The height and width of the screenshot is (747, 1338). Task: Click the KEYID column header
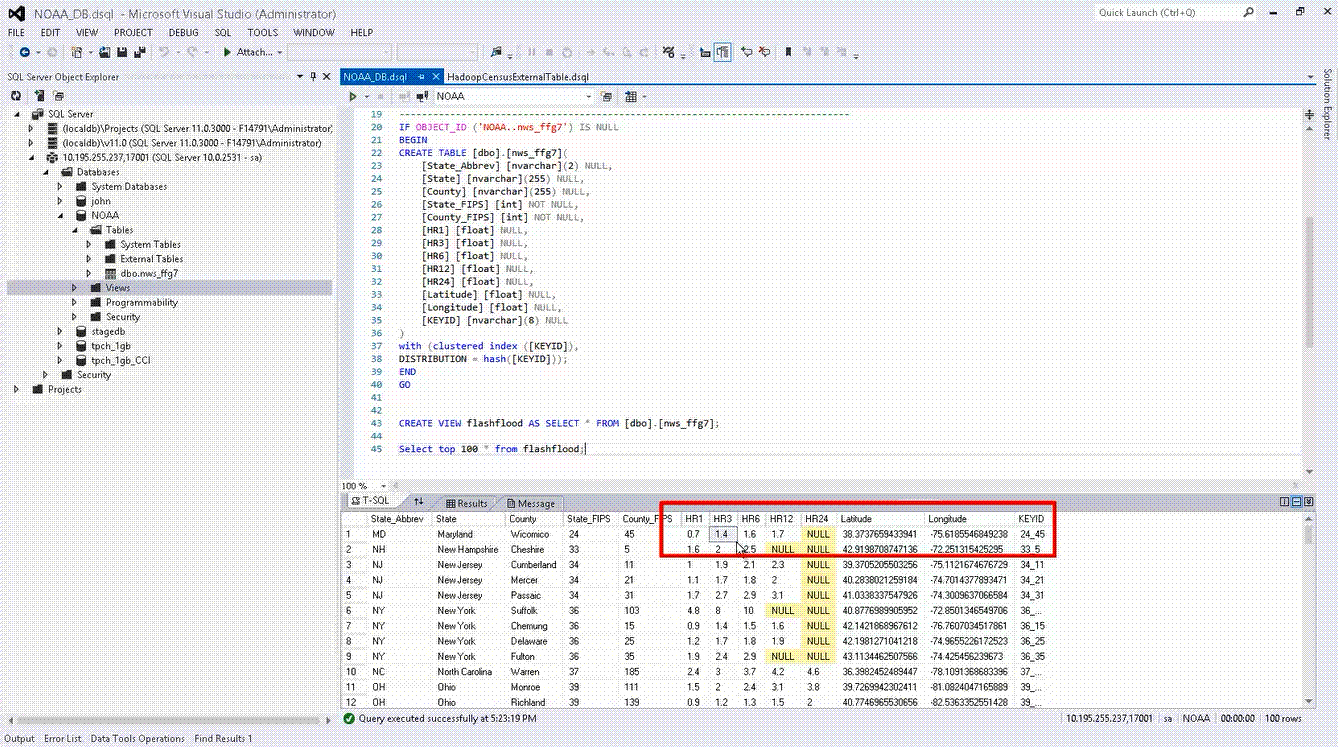[1031, 519]
